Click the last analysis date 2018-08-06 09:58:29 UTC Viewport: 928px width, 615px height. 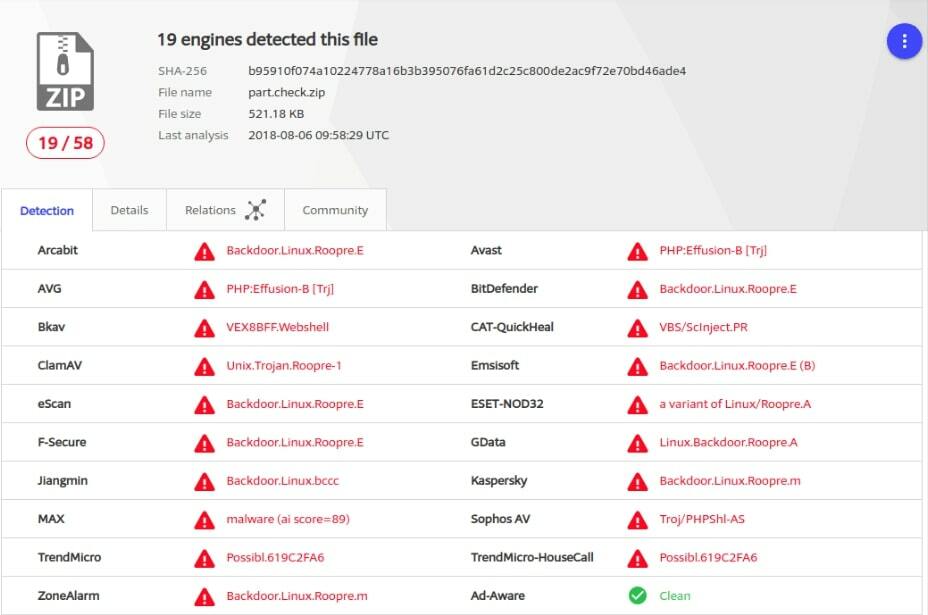pyautogui.click(x=318, y=135)
